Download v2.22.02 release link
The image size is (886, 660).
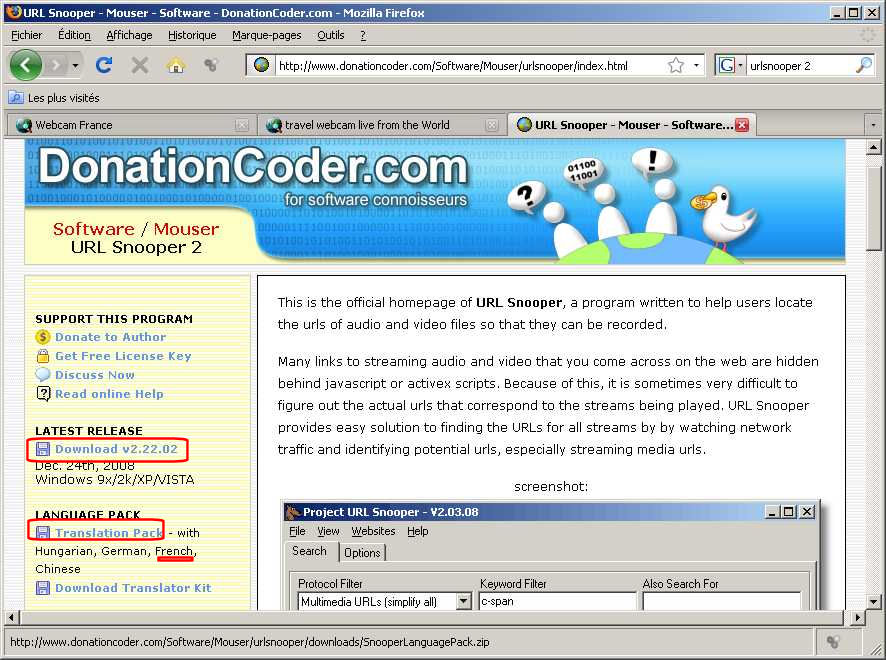[116, 449]
